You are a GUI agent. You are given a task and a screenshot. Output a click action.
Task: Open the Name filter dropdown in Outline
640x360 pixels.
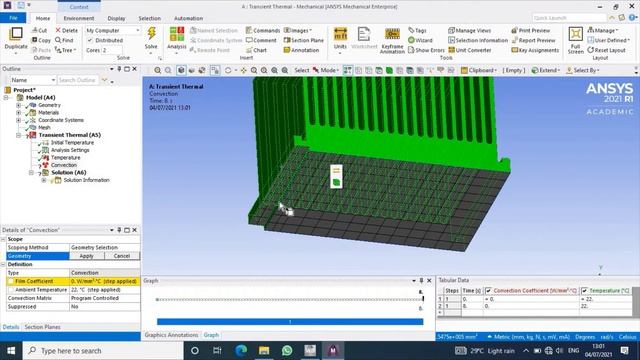(x=53, y=80)
